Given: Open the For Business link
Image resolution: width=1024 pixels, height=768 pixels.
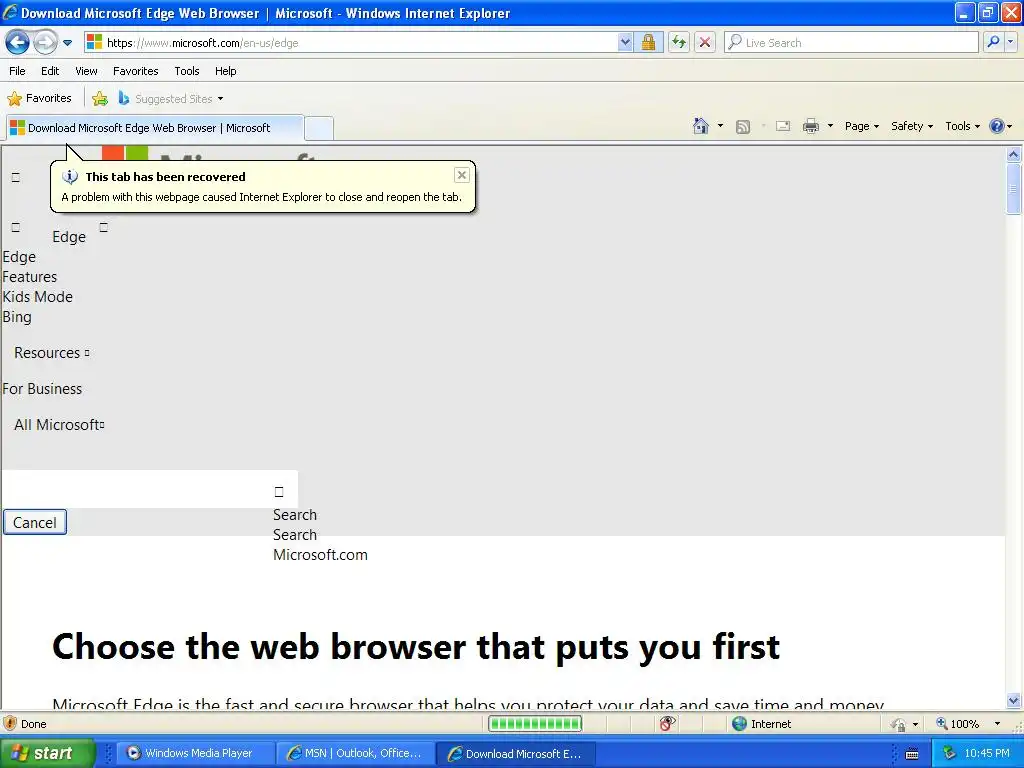Looking at the screenshot, I should [42, 389].
